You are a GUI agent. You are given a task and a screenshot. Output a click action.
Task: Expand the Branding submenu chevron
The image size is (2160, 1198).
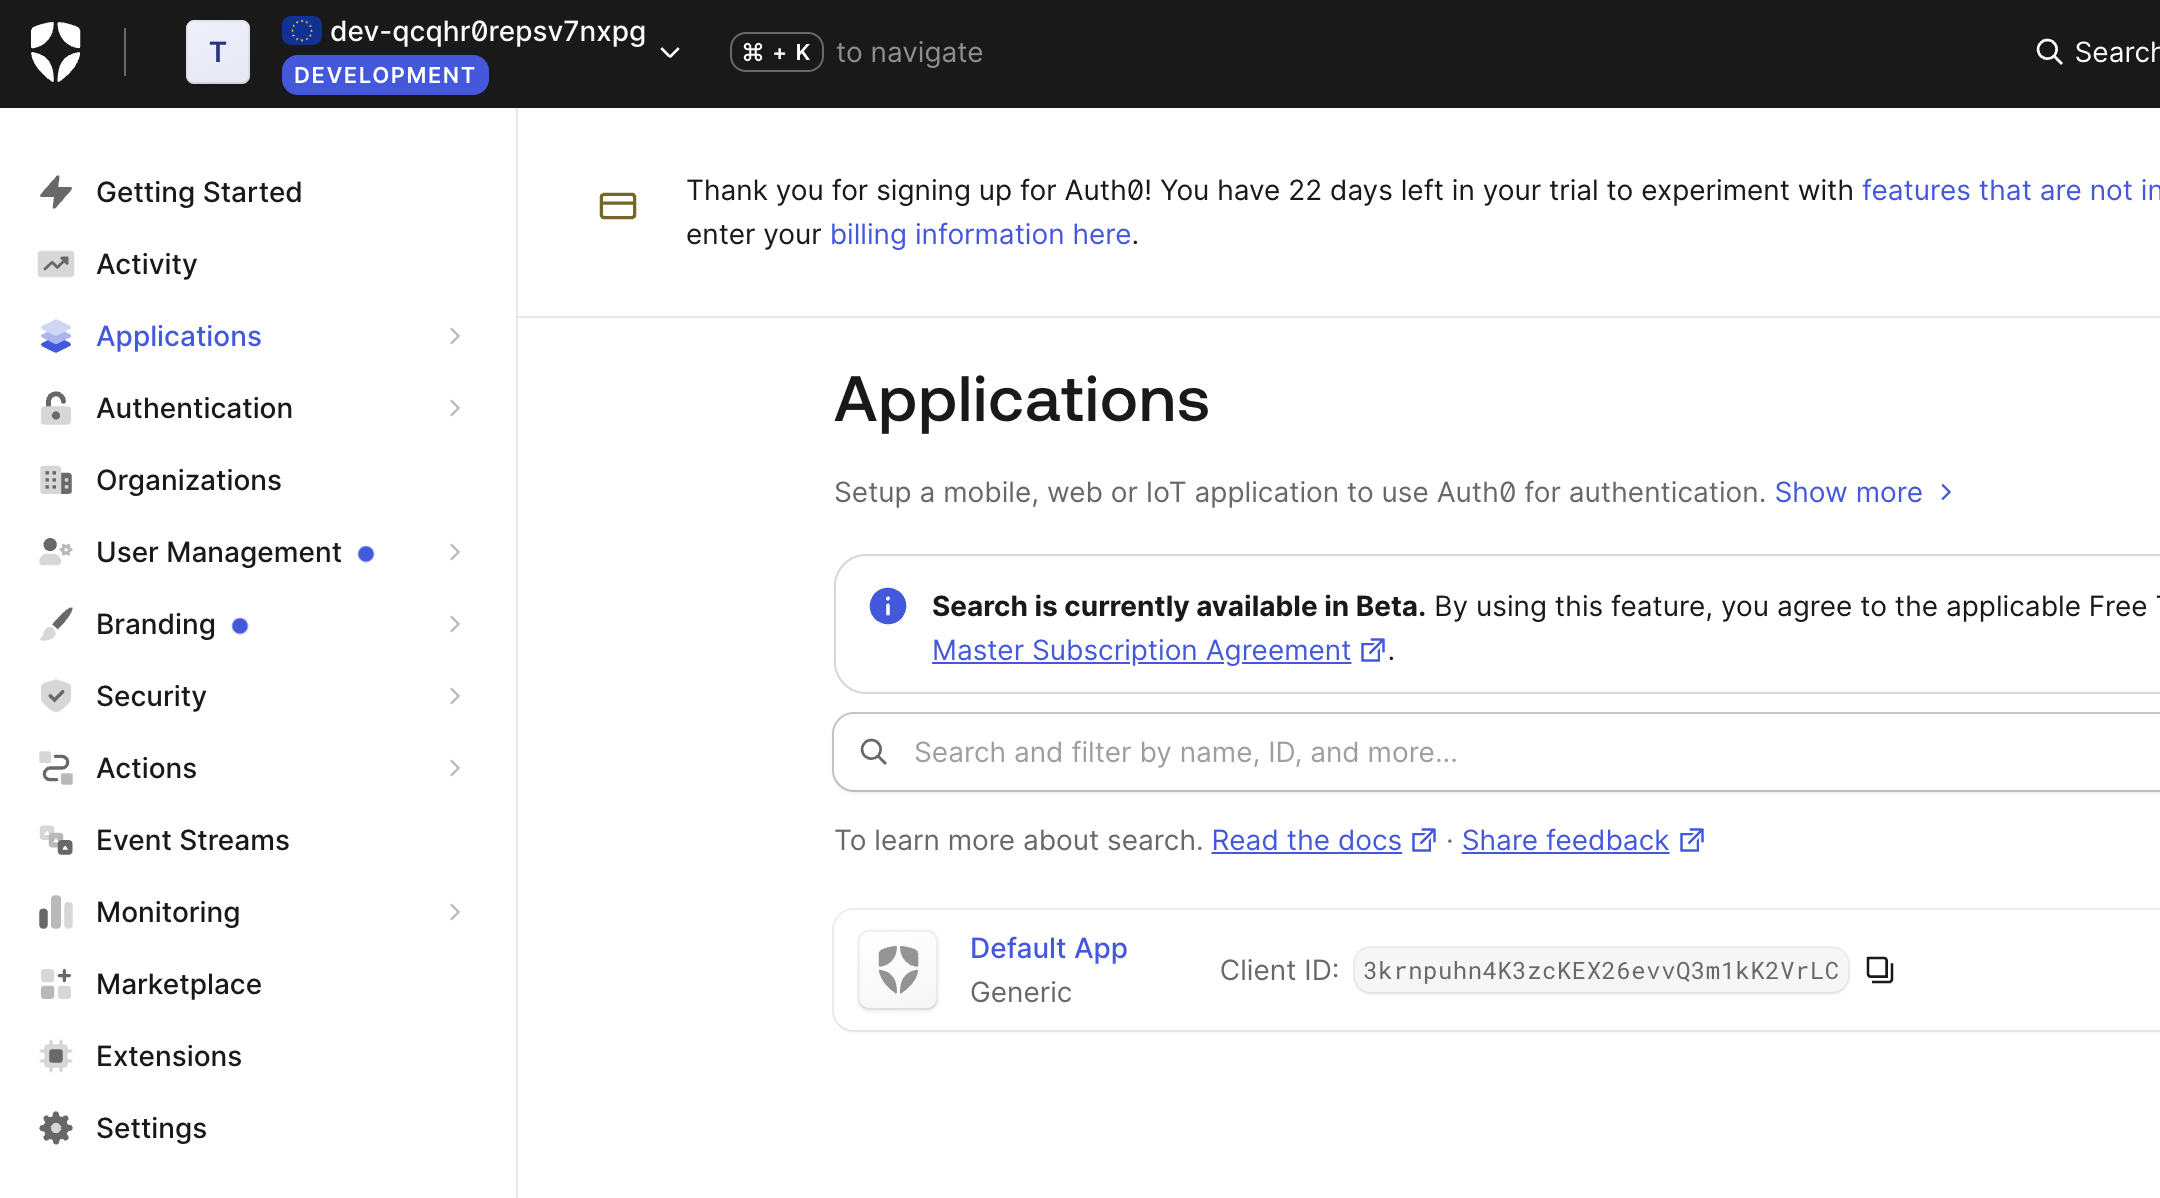455,624
